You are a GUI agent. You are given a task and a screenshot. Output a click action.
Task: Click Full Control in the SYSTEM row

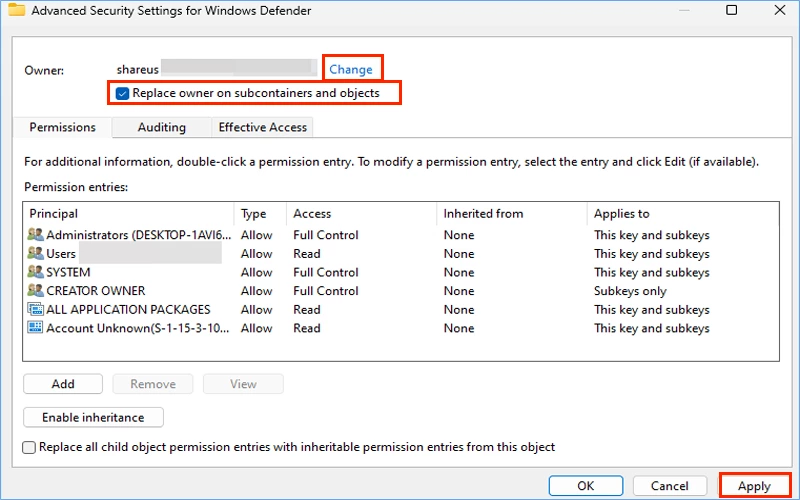click(326, 272)
